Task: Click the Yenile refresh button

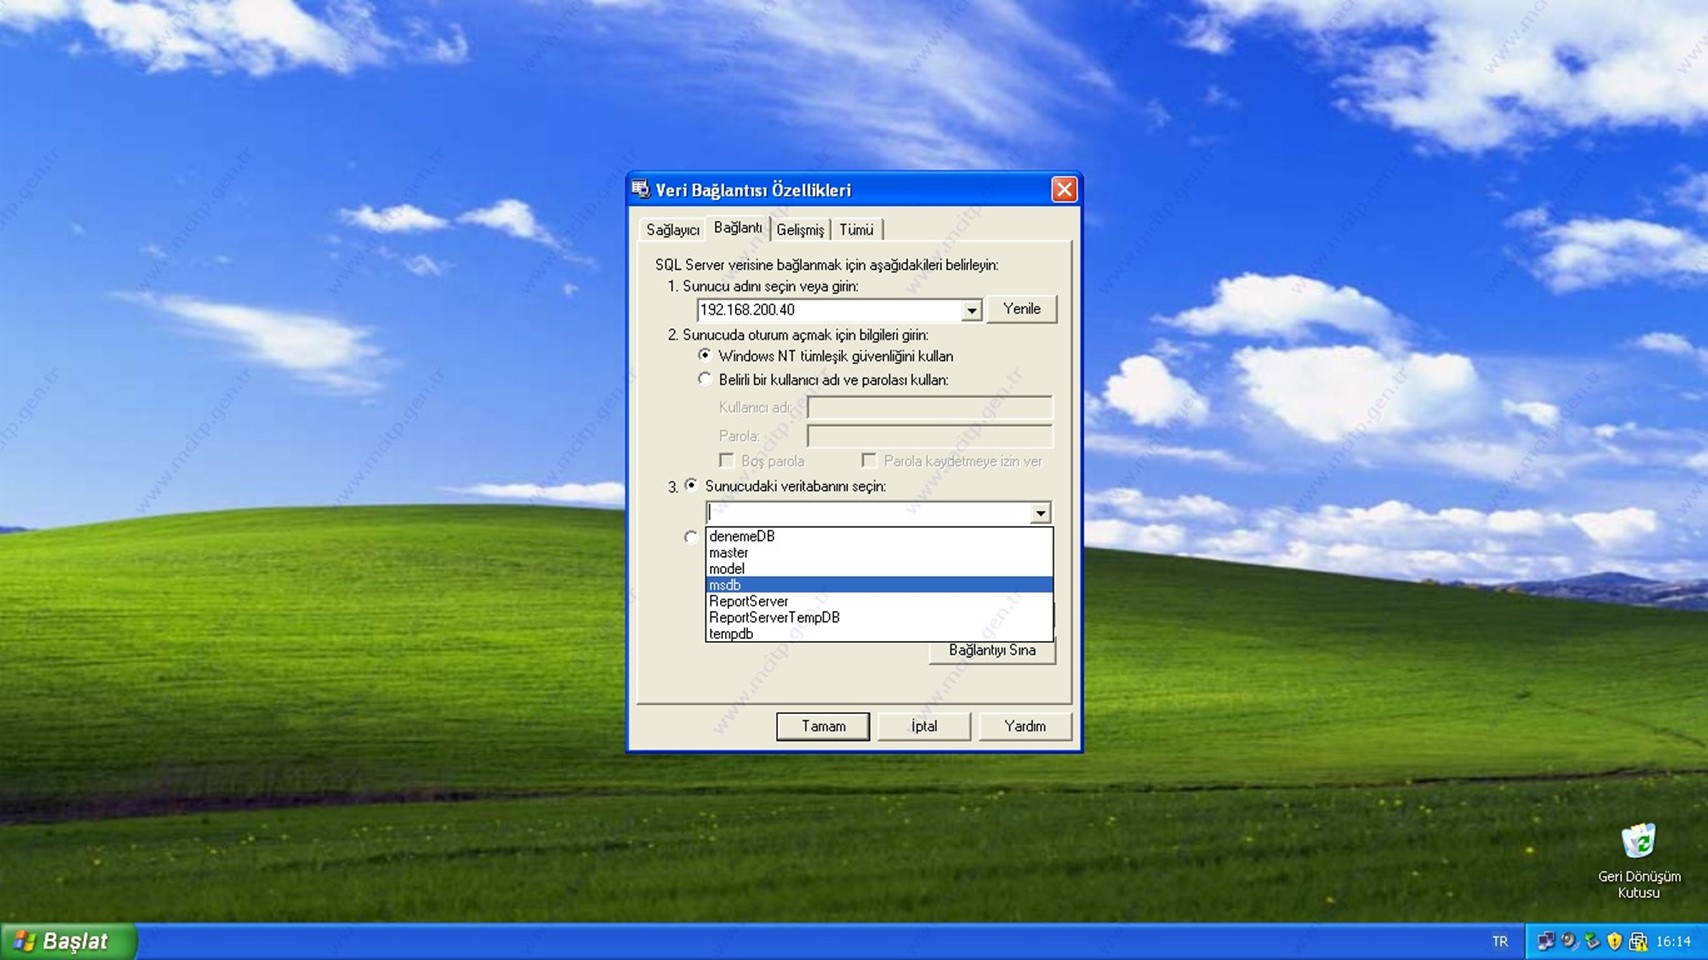Action: click(1021, 309)
